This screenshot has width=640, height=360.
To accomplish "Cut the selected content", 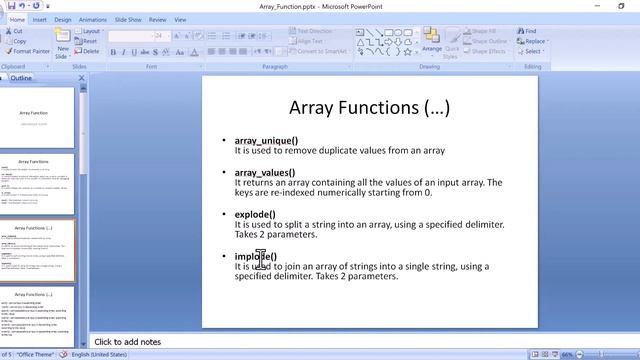I will [14, 31].
